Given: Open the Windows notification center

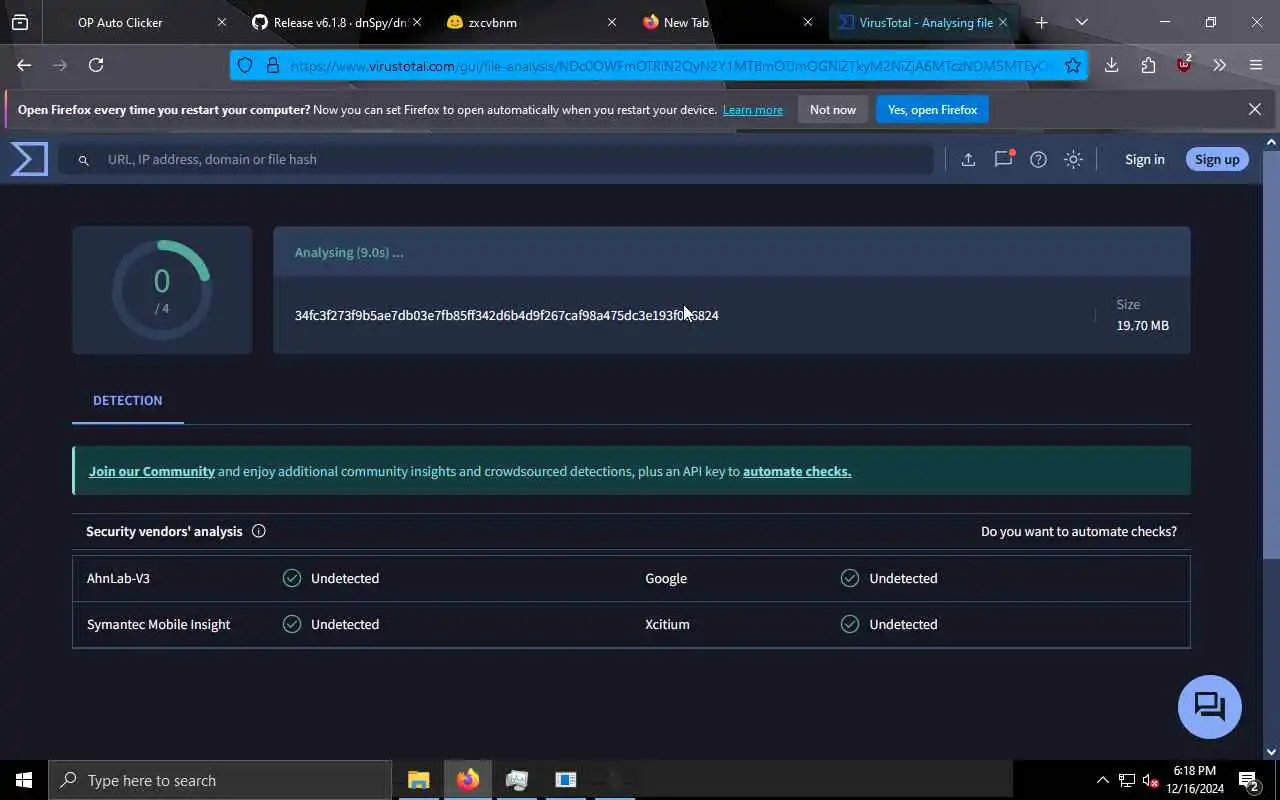Looking at the screenshot, I should 1249,780.
